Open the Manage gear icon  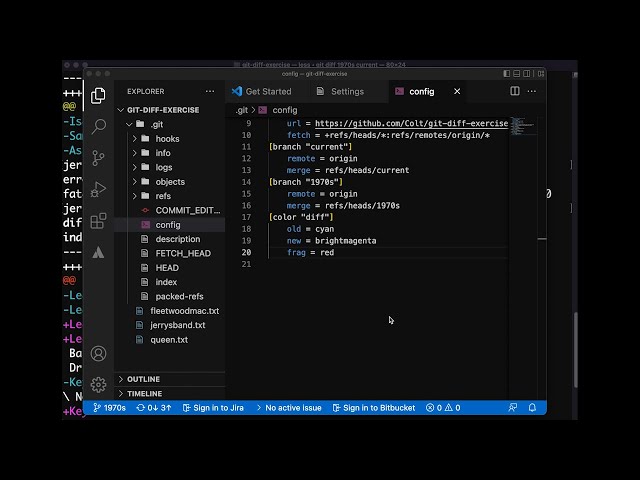point(98,384)
